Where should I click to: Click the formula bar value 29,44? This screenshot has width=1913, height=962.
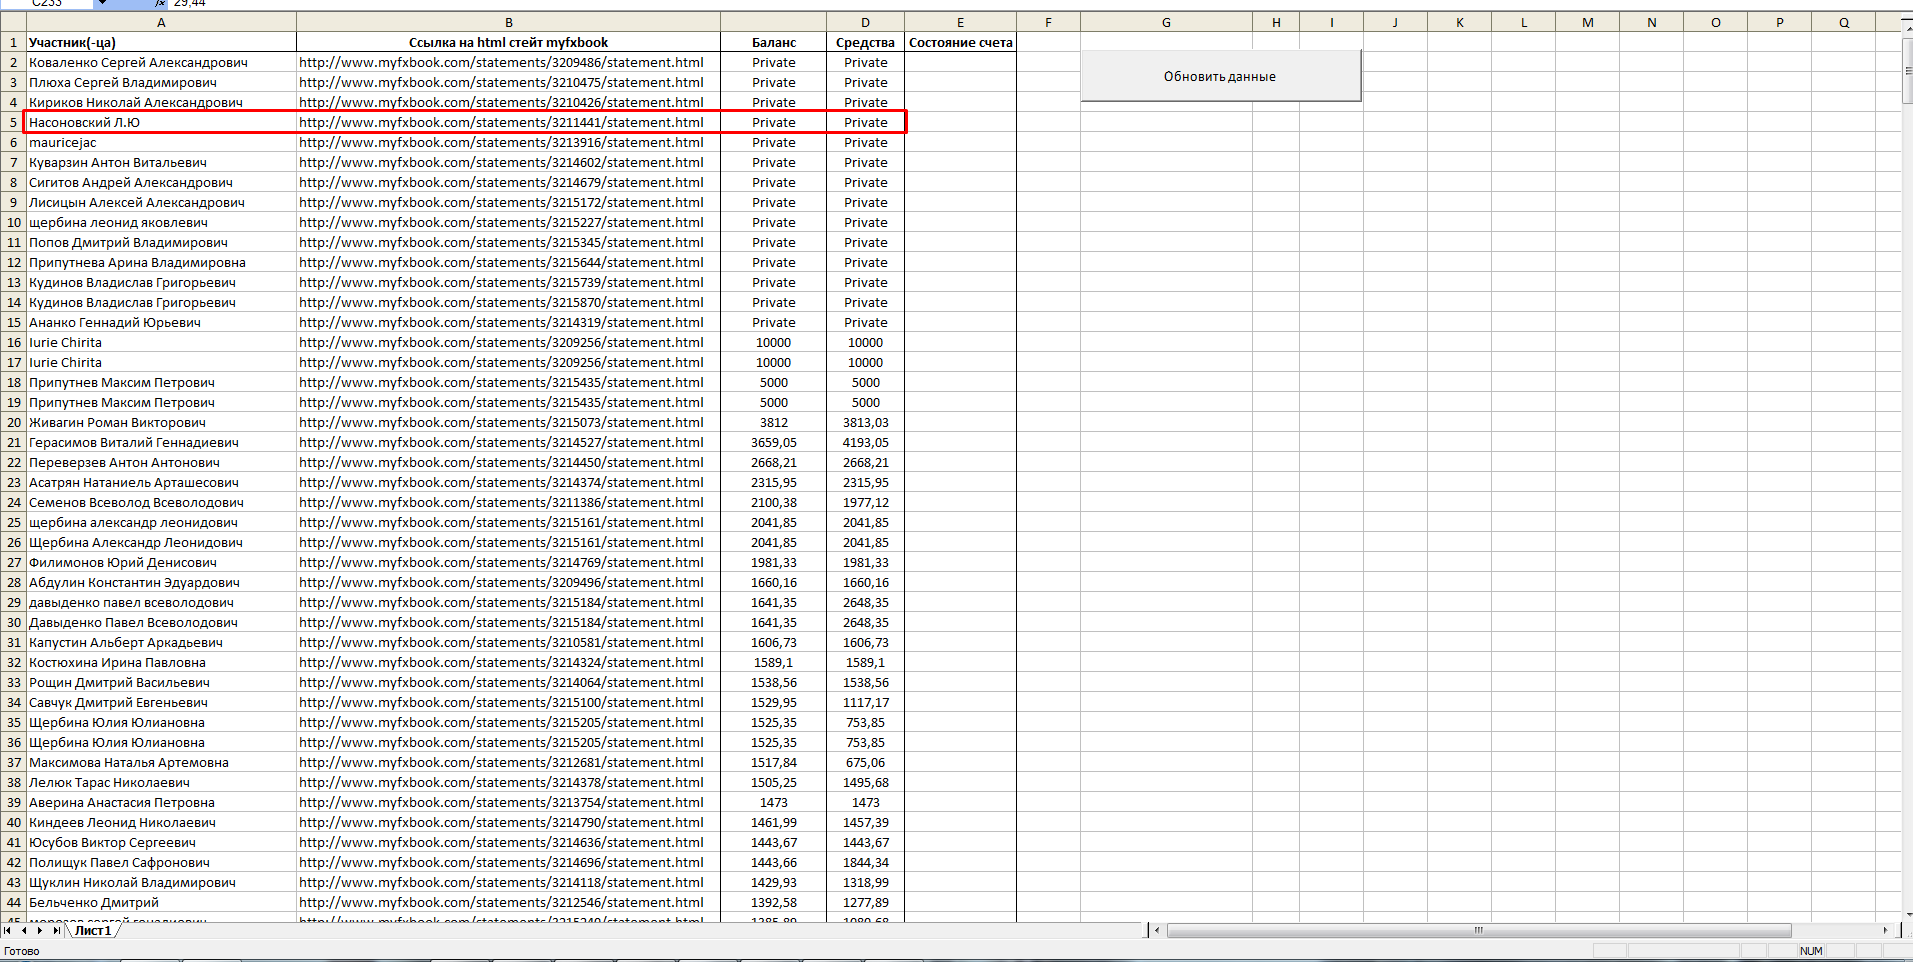tap(190, 4)
